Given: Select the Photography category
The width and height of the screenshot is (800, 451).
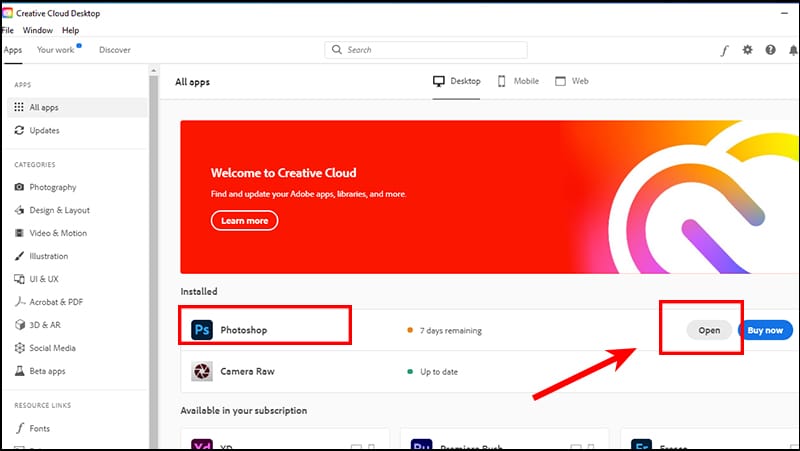Looking at the screenshot, I should pos(51,187).
